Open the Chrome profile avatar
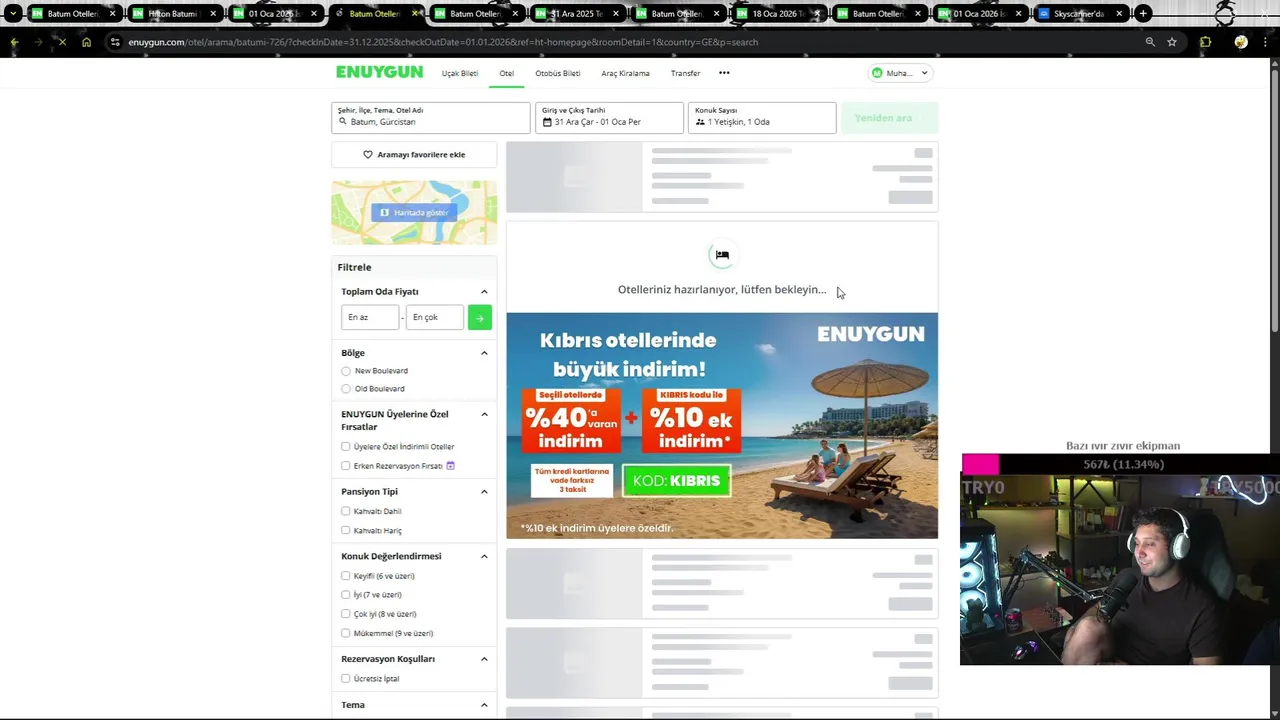Image resolution: width=1280 pixels, height=720 pixels. tap(1241, 42)
